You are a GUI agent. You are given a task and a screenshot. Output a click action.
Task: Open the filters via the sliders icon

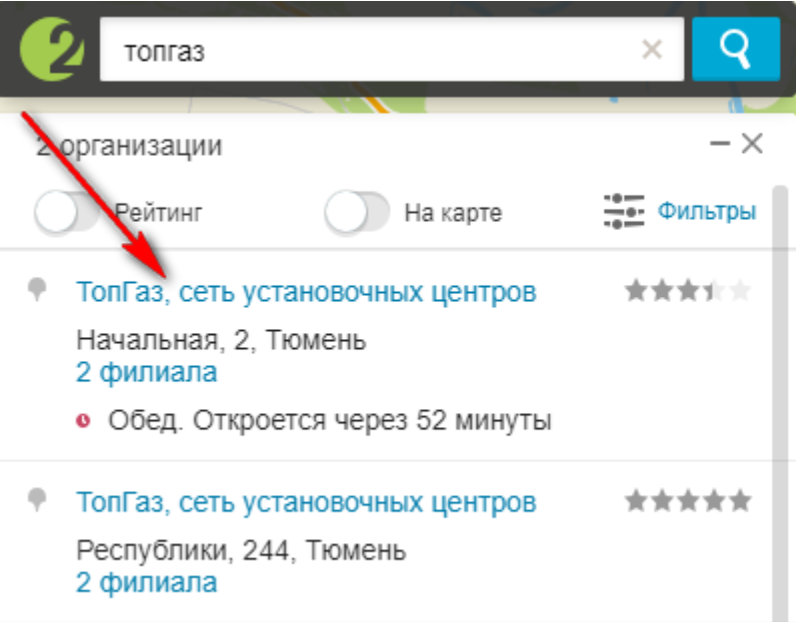(624, 211)
